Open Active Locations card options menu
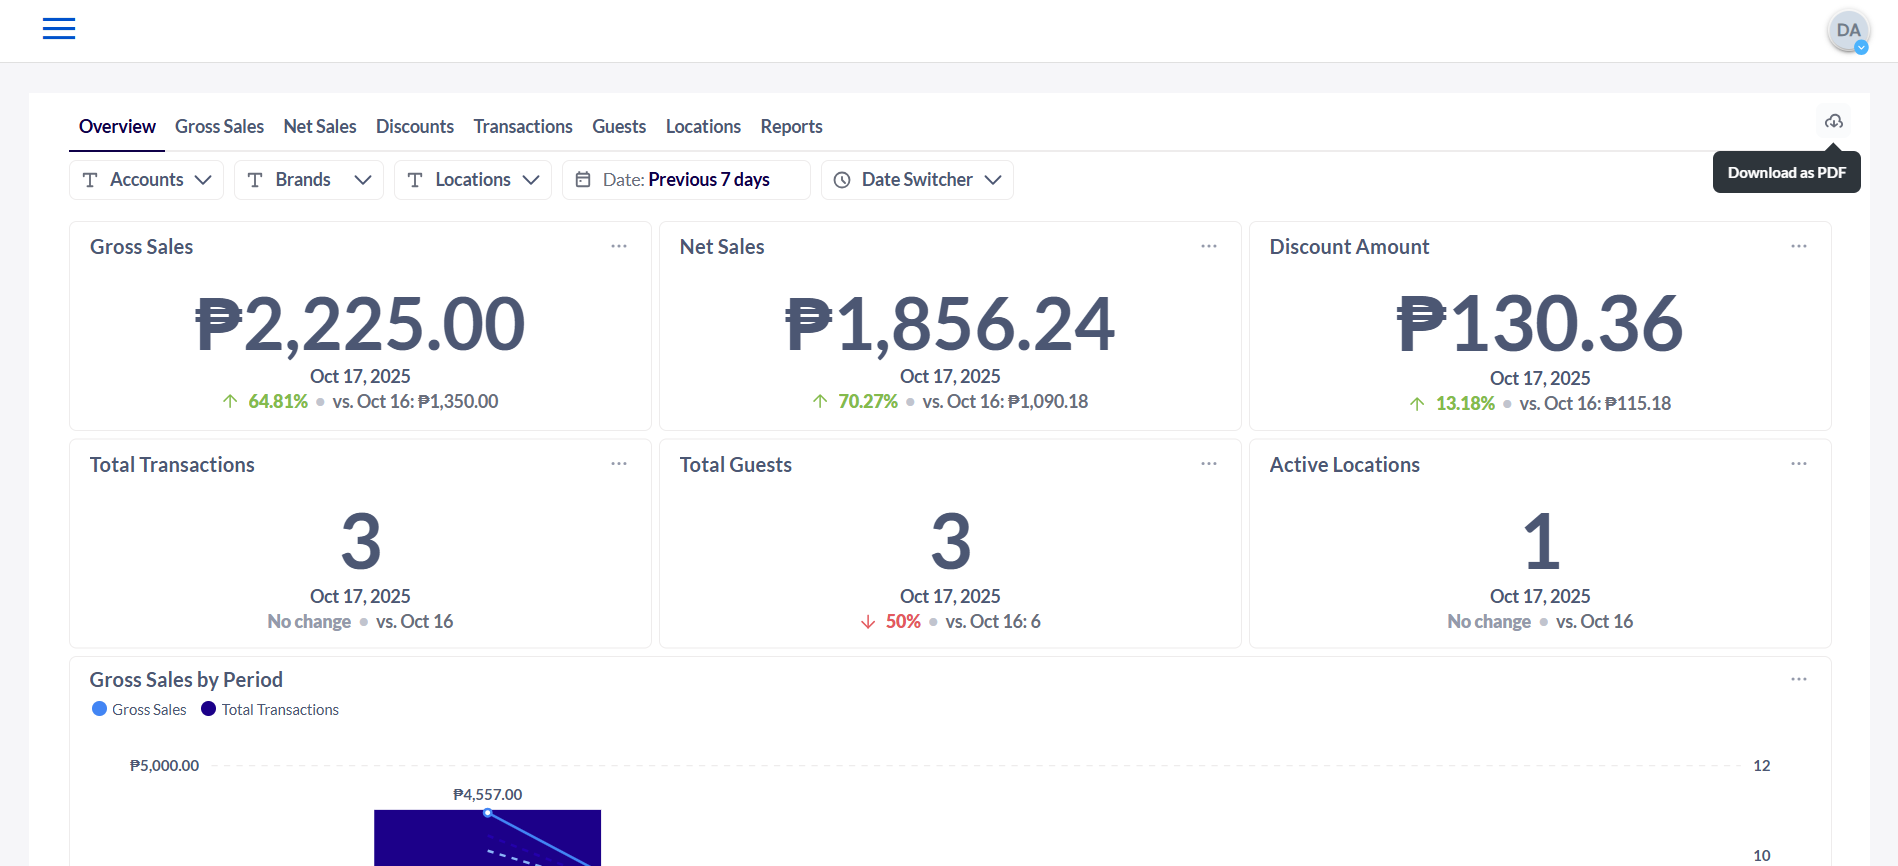Image resolution: width=1898 pixels, height=866 pixels. (1799, 464)
